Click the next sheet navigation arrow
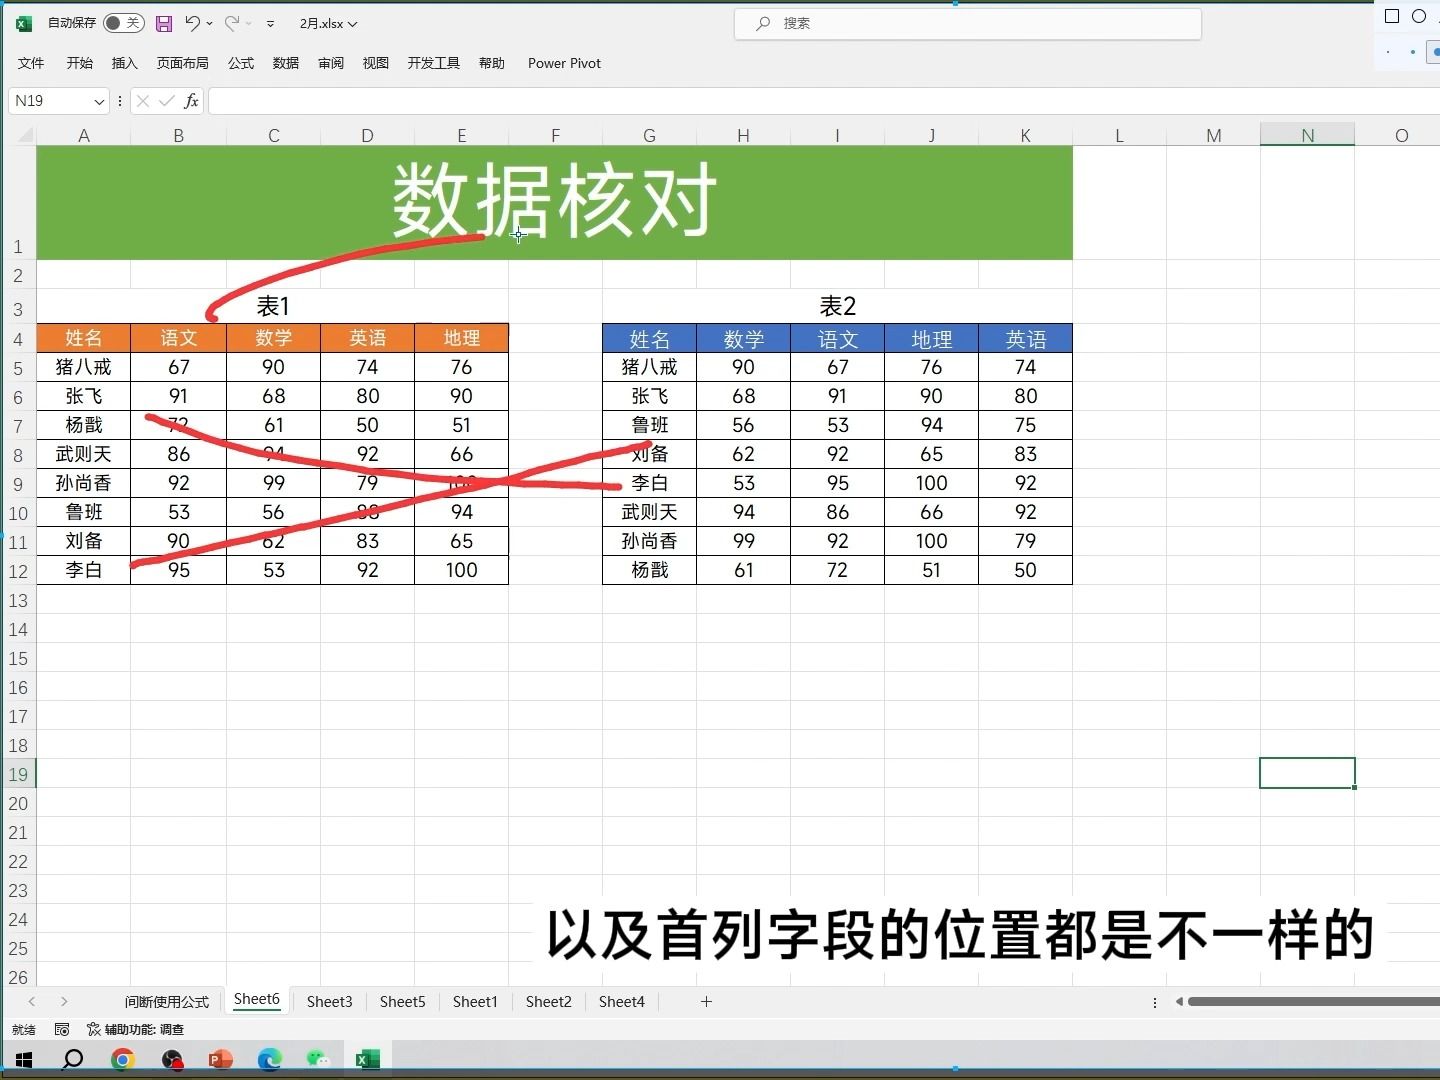The image size is (1440, 1080). pos(64,1001)
